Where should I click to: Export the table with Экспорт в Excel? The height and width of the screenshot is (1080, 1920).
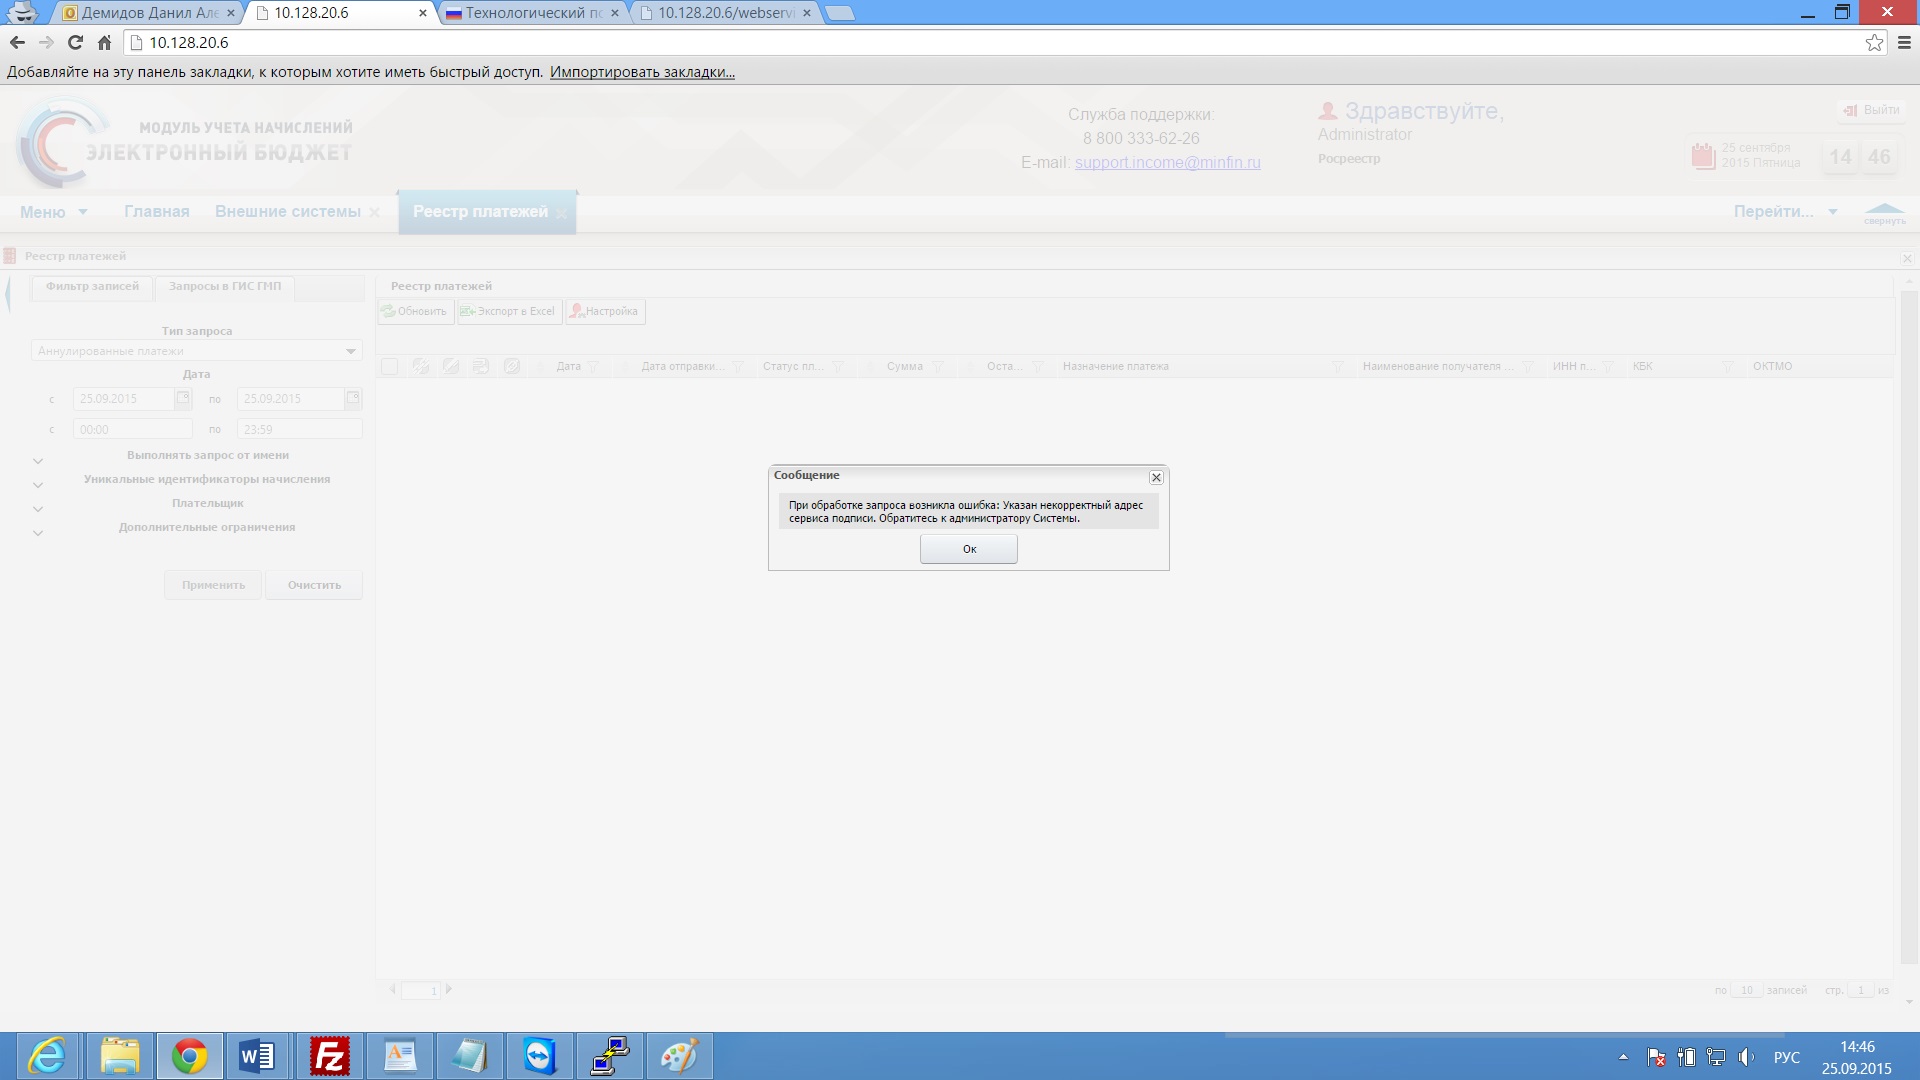click(x=509, y=312)
